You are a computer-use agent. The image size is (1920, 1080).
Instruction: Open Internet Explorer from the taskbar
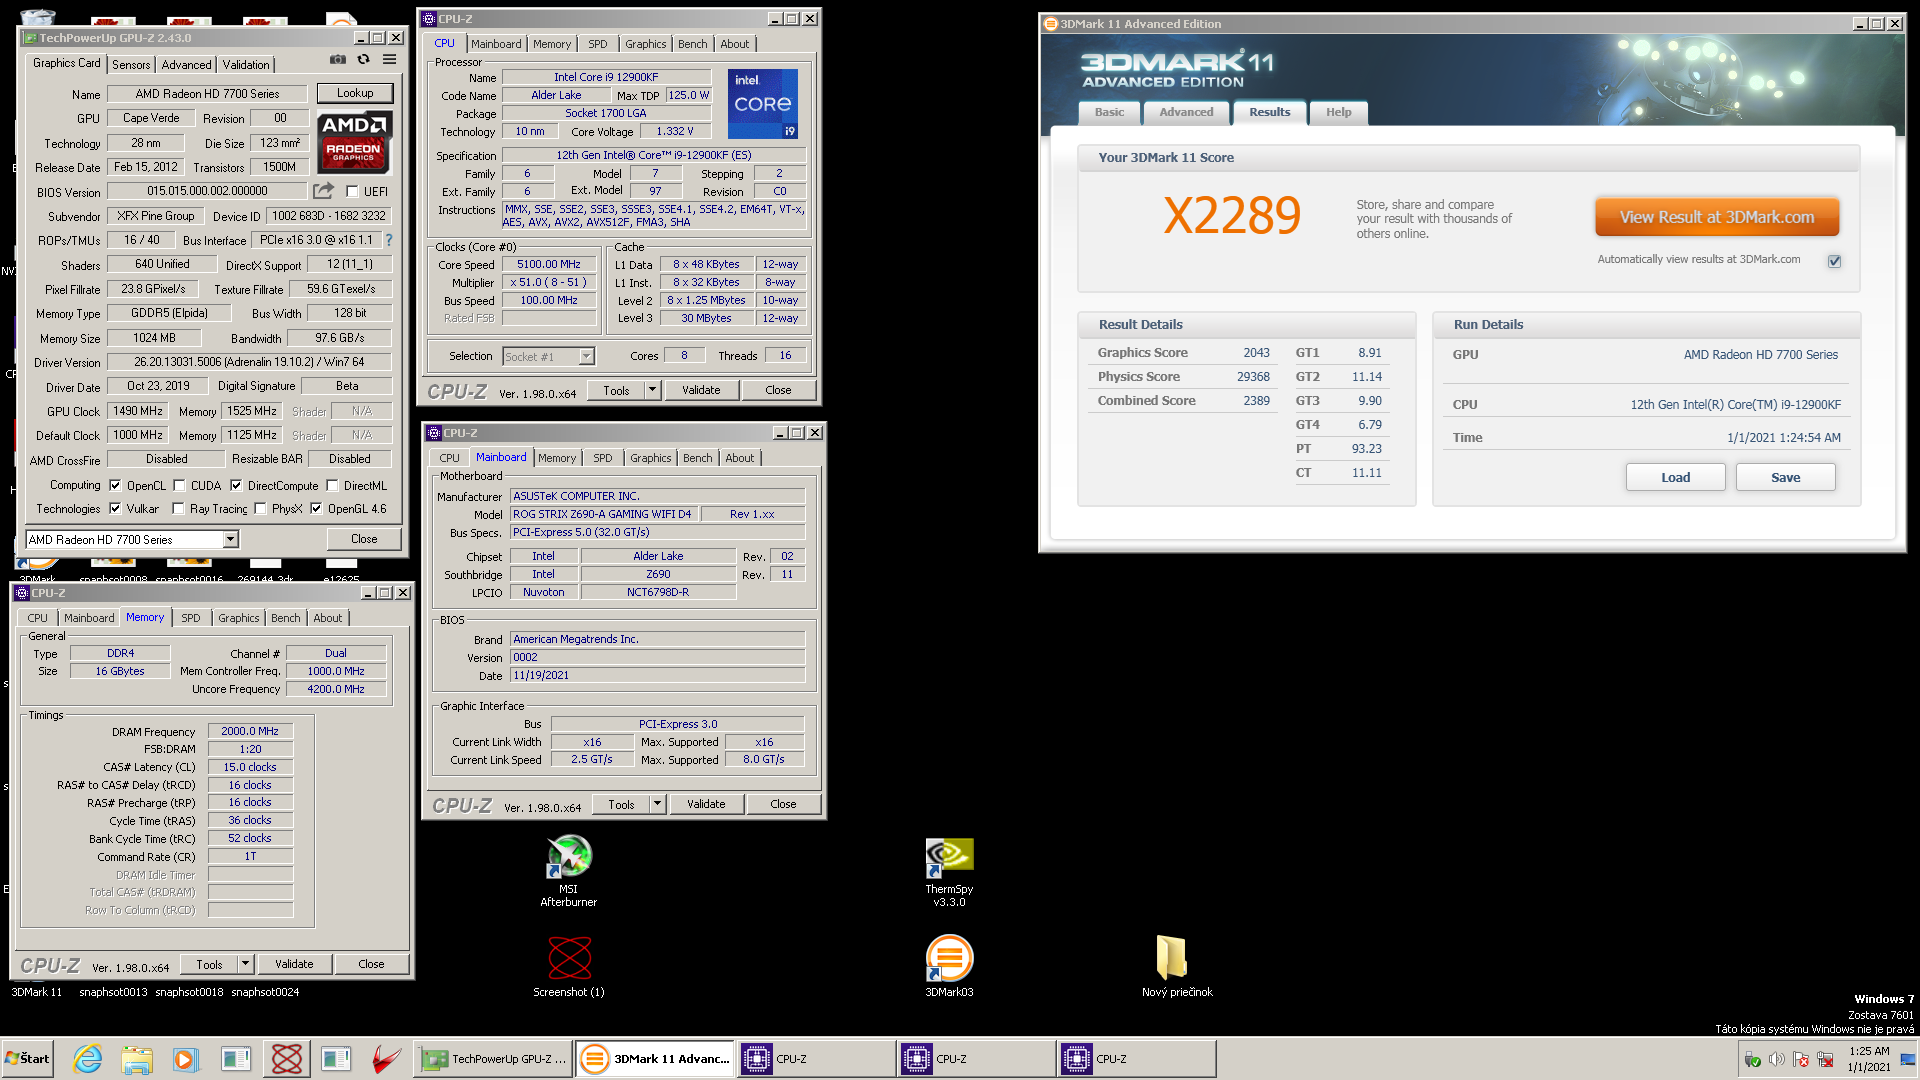88,1059
